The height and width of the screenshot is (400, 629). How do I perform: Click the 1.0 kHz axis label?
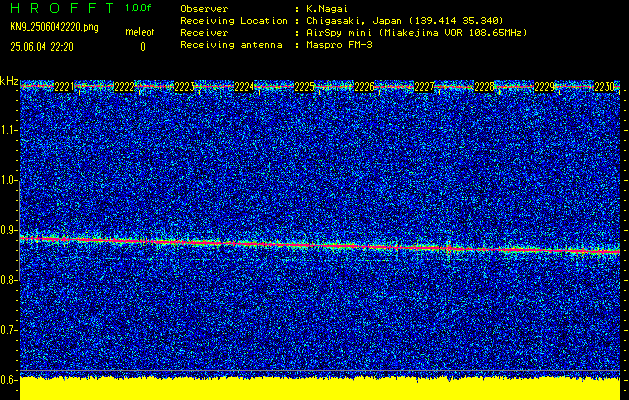[8, 180]
